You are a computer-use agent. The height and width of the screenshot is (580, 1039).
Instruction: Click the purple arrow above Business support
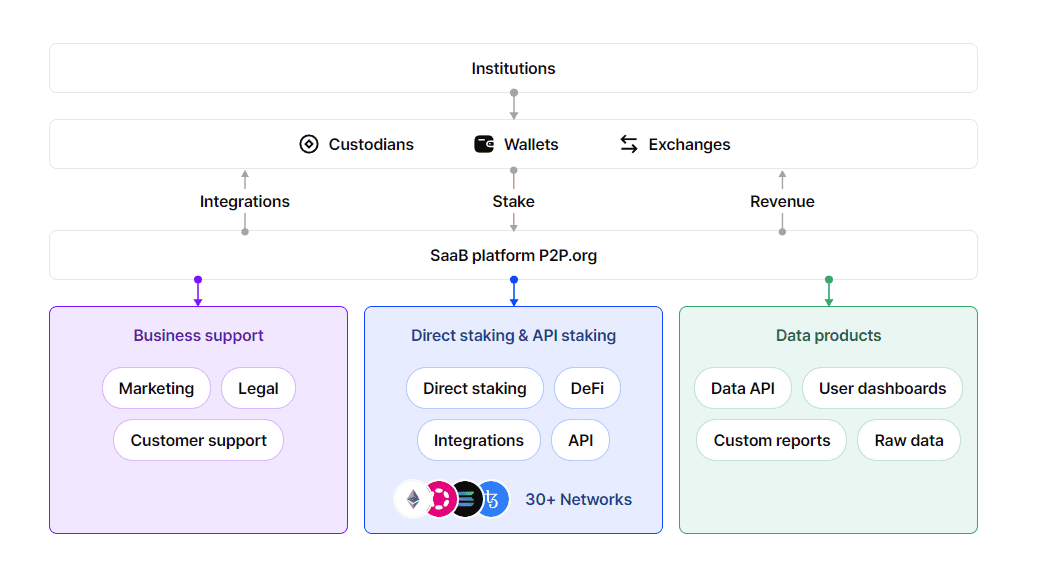tap(198, 292)
